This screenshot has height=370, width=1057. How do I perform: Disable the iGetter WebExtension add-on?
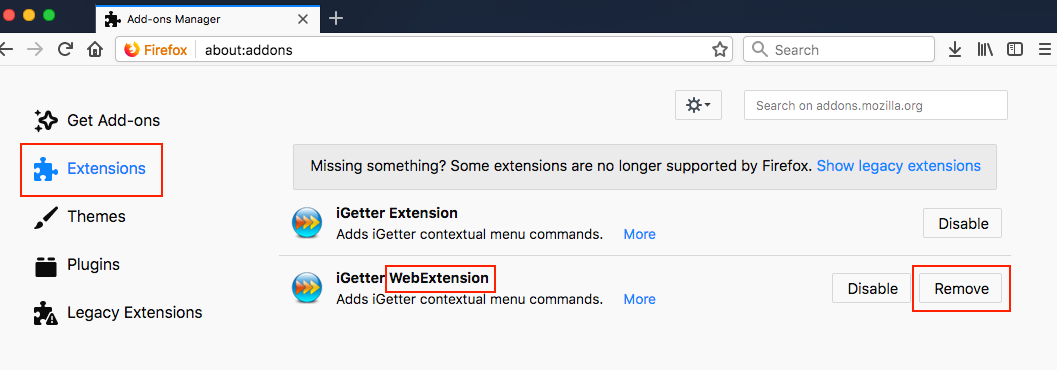coord(872,288)
